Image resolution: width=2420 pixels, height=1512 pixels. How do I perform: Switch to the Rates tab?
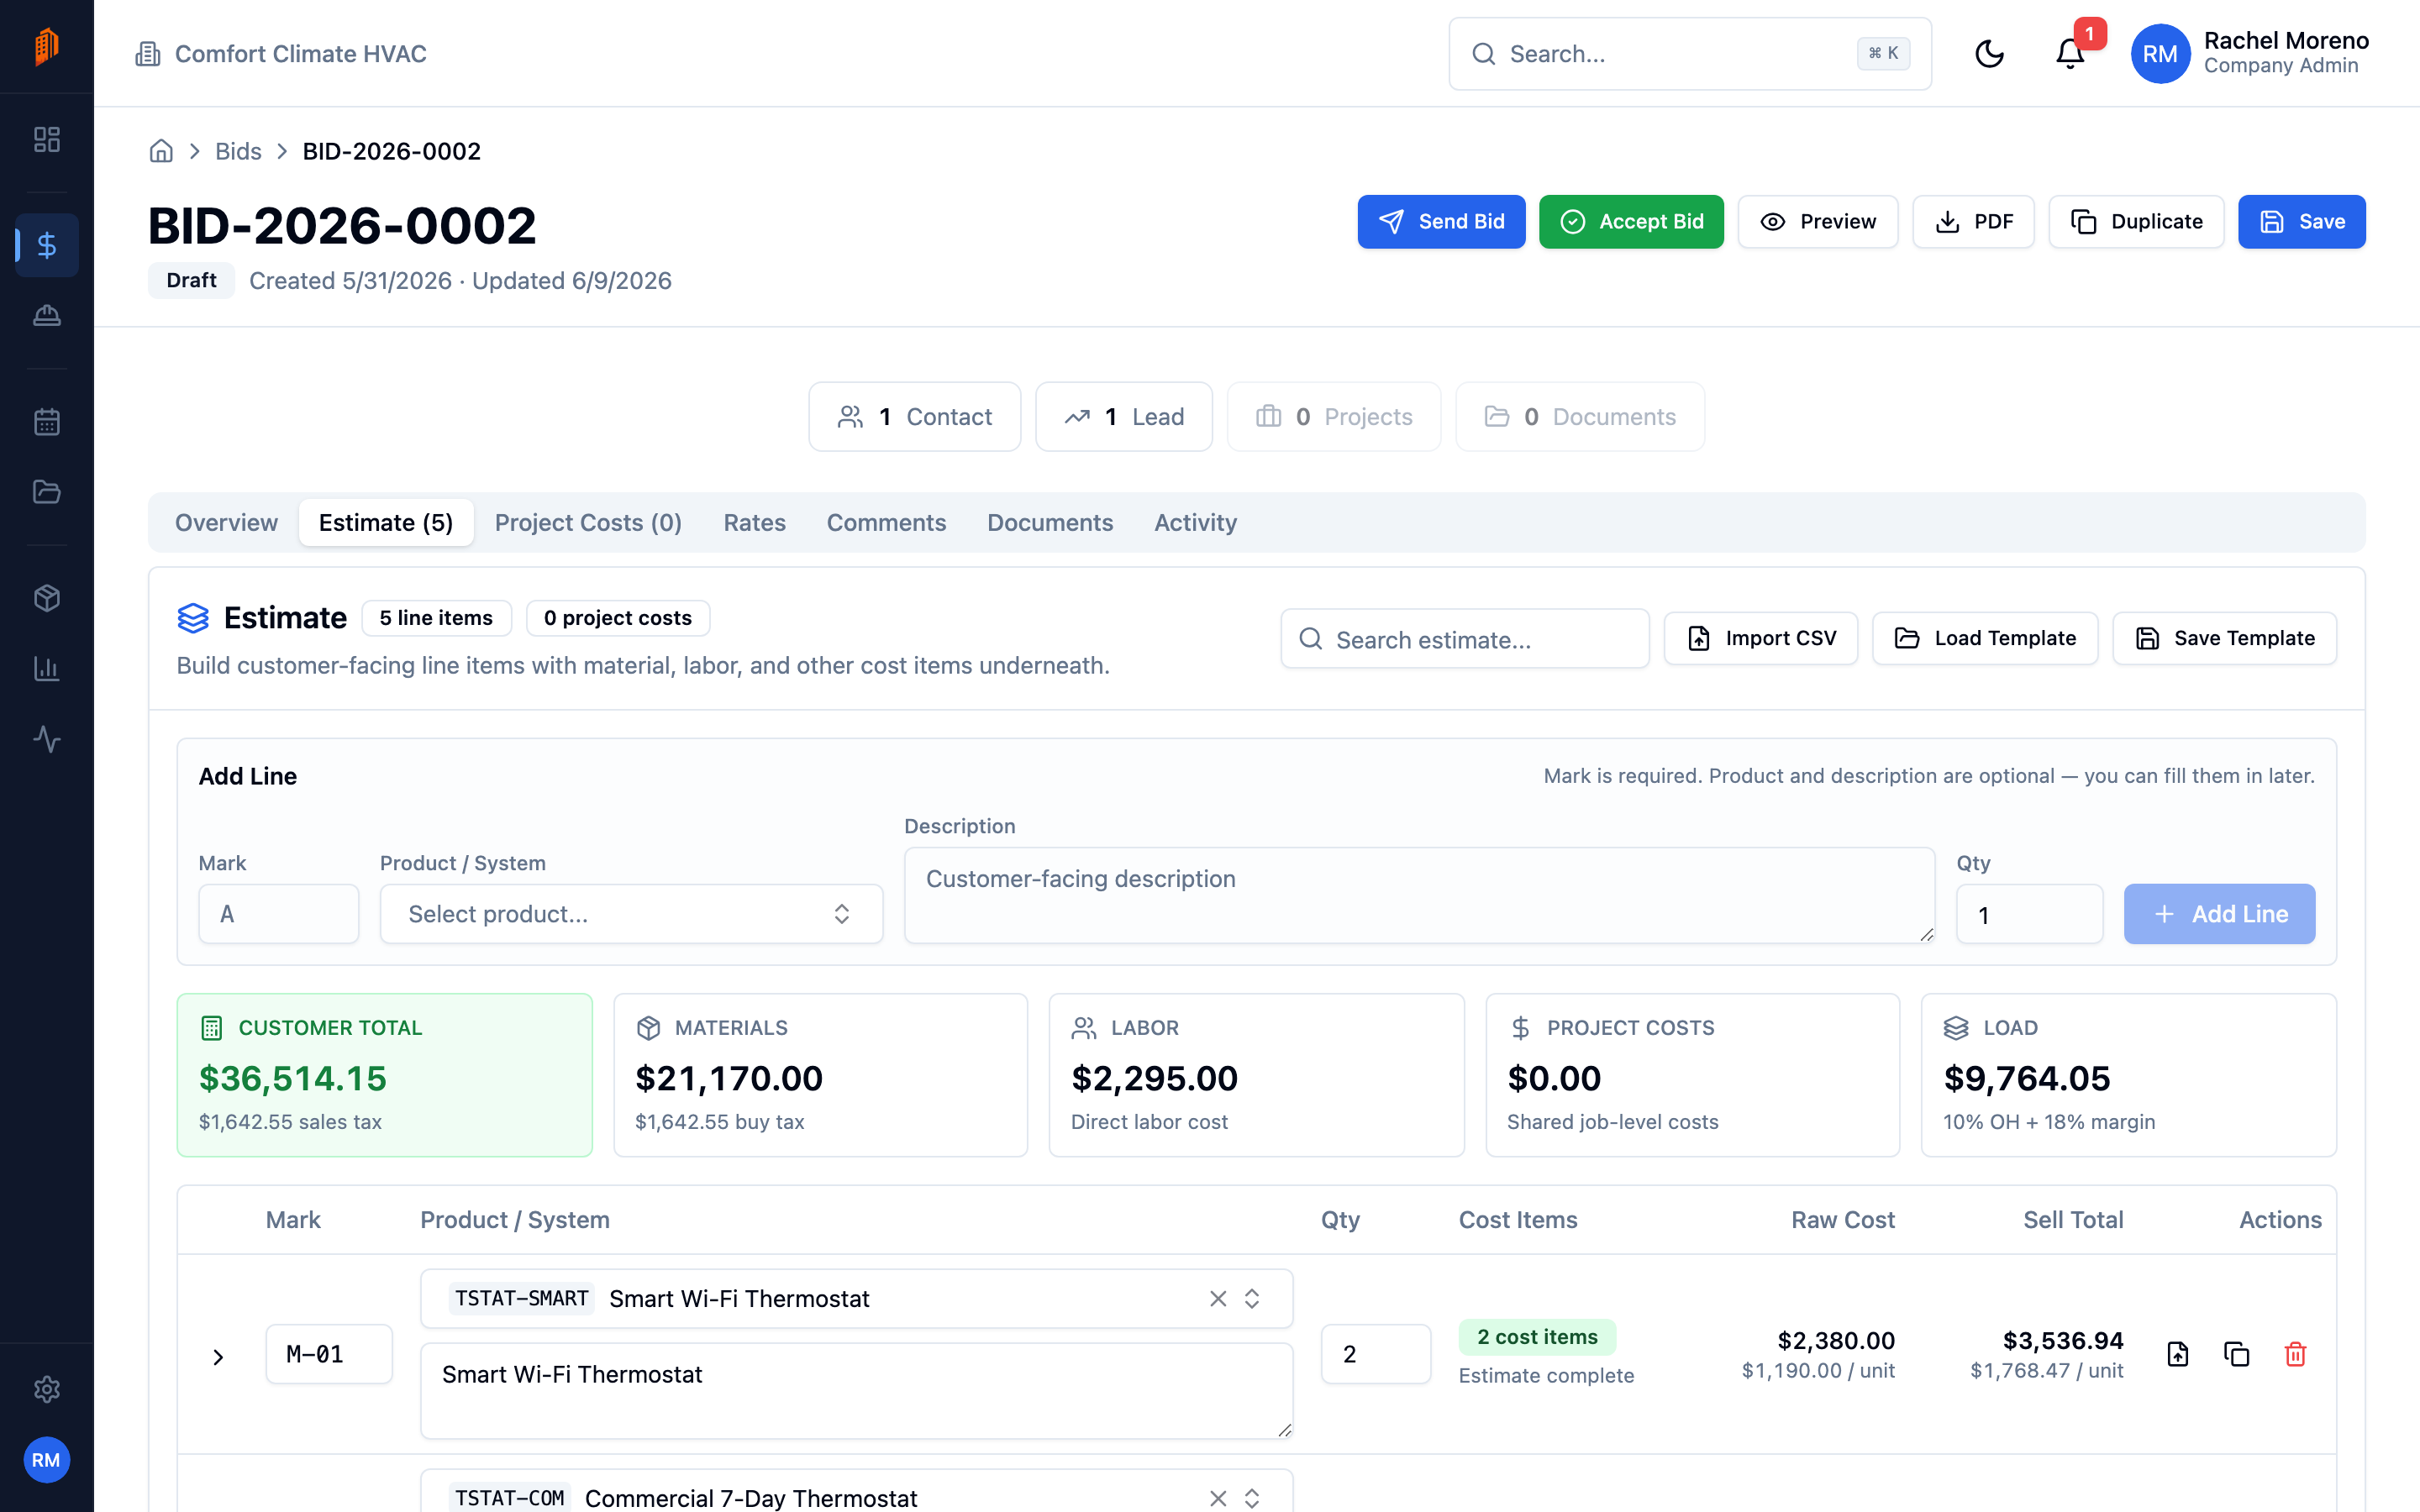(x=754, y=522)
